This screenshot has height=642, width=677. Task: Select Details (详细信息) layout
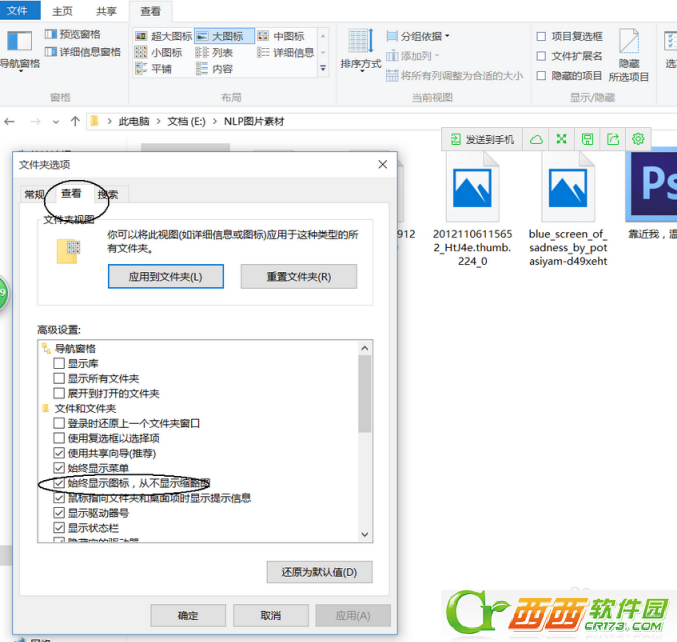(x=285, y=53)
